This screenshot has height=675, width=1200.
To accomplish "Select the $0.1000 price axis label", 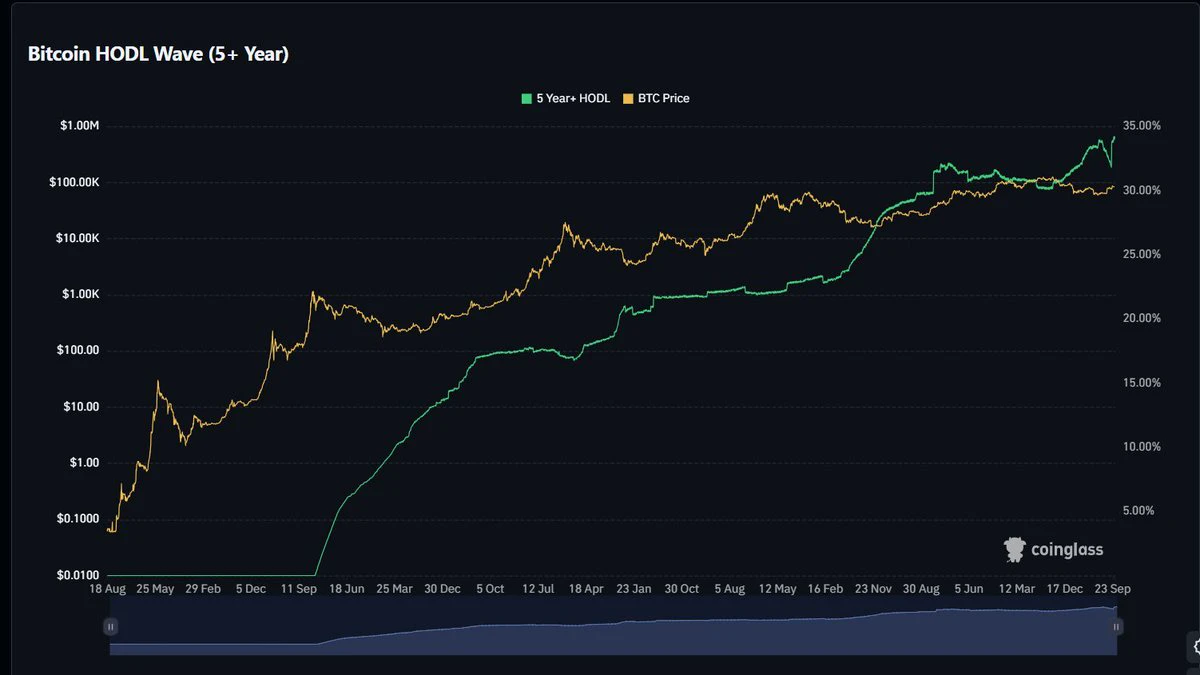I will click(x=78, y=518).
